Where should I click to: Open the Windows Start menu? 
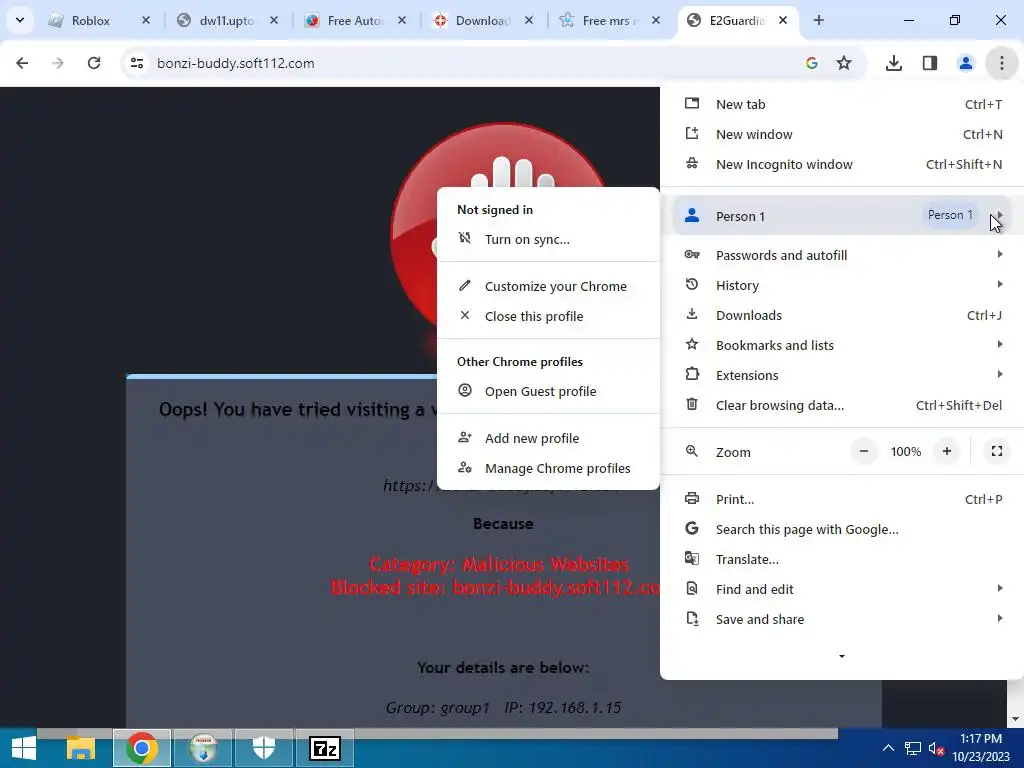pyautogui.click(x=24, y=748)
